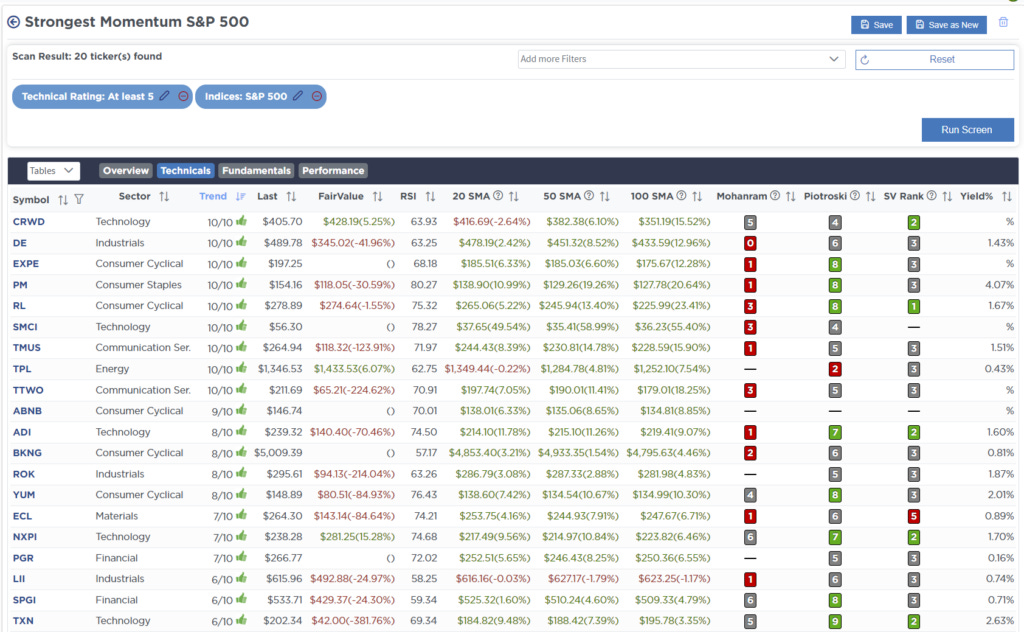Click TXN Piotroski score badge 9

click(x=835, y=622)
